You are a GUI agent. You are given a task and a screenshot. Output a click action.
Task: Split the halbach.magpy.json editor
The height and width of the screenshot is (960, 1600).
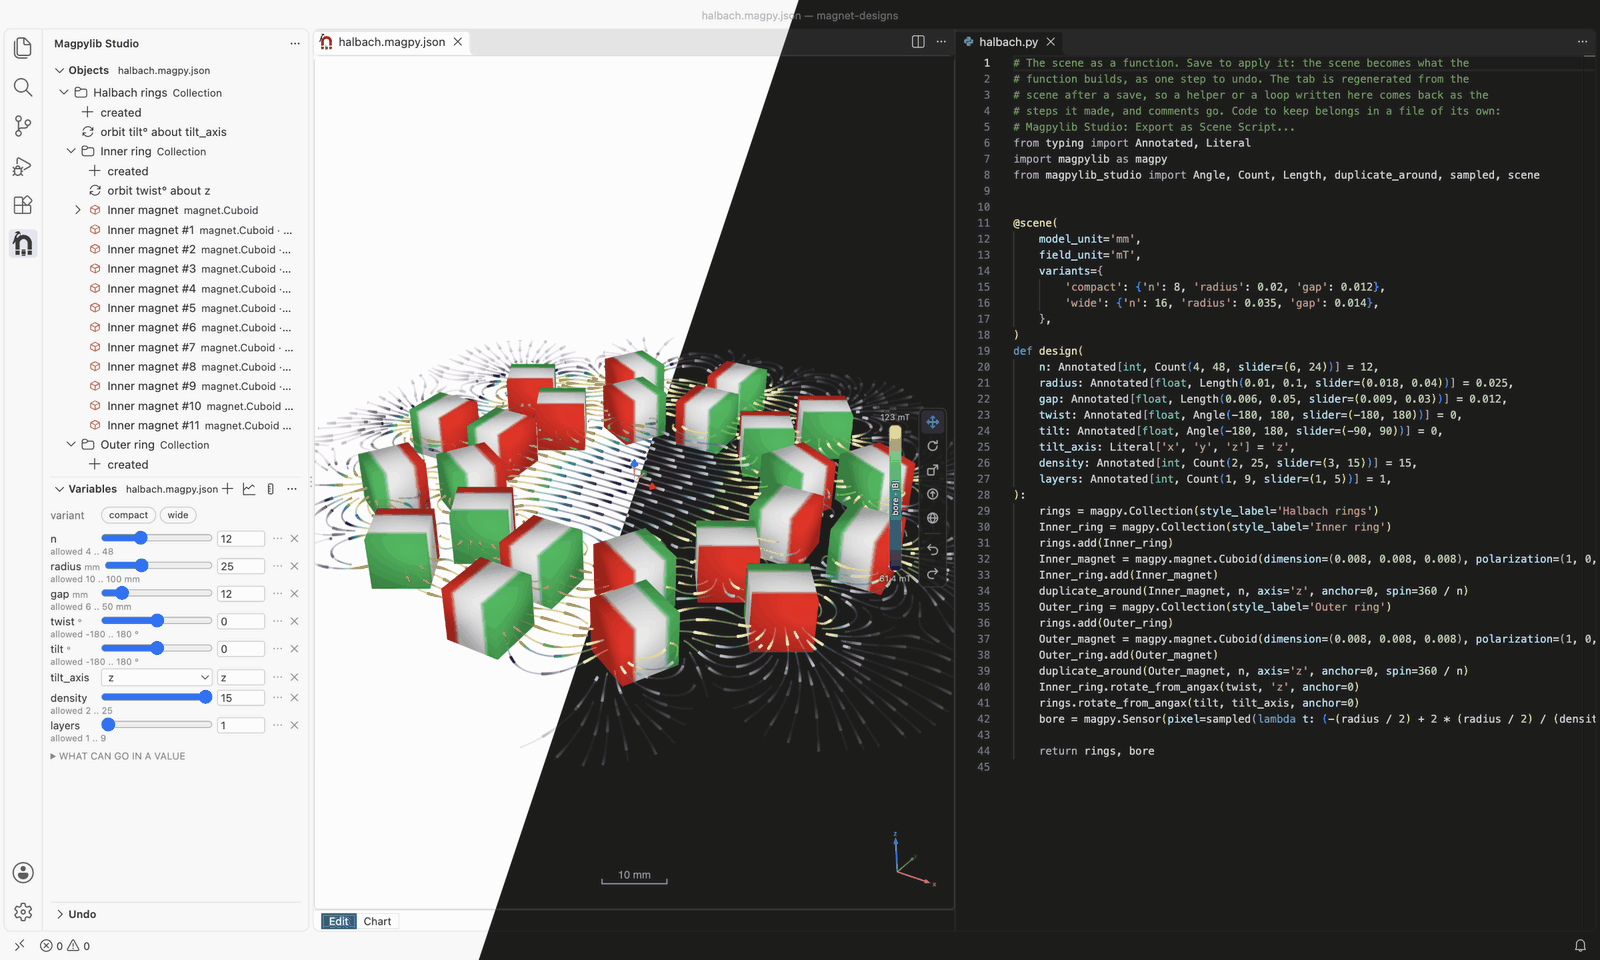[918, 42]
